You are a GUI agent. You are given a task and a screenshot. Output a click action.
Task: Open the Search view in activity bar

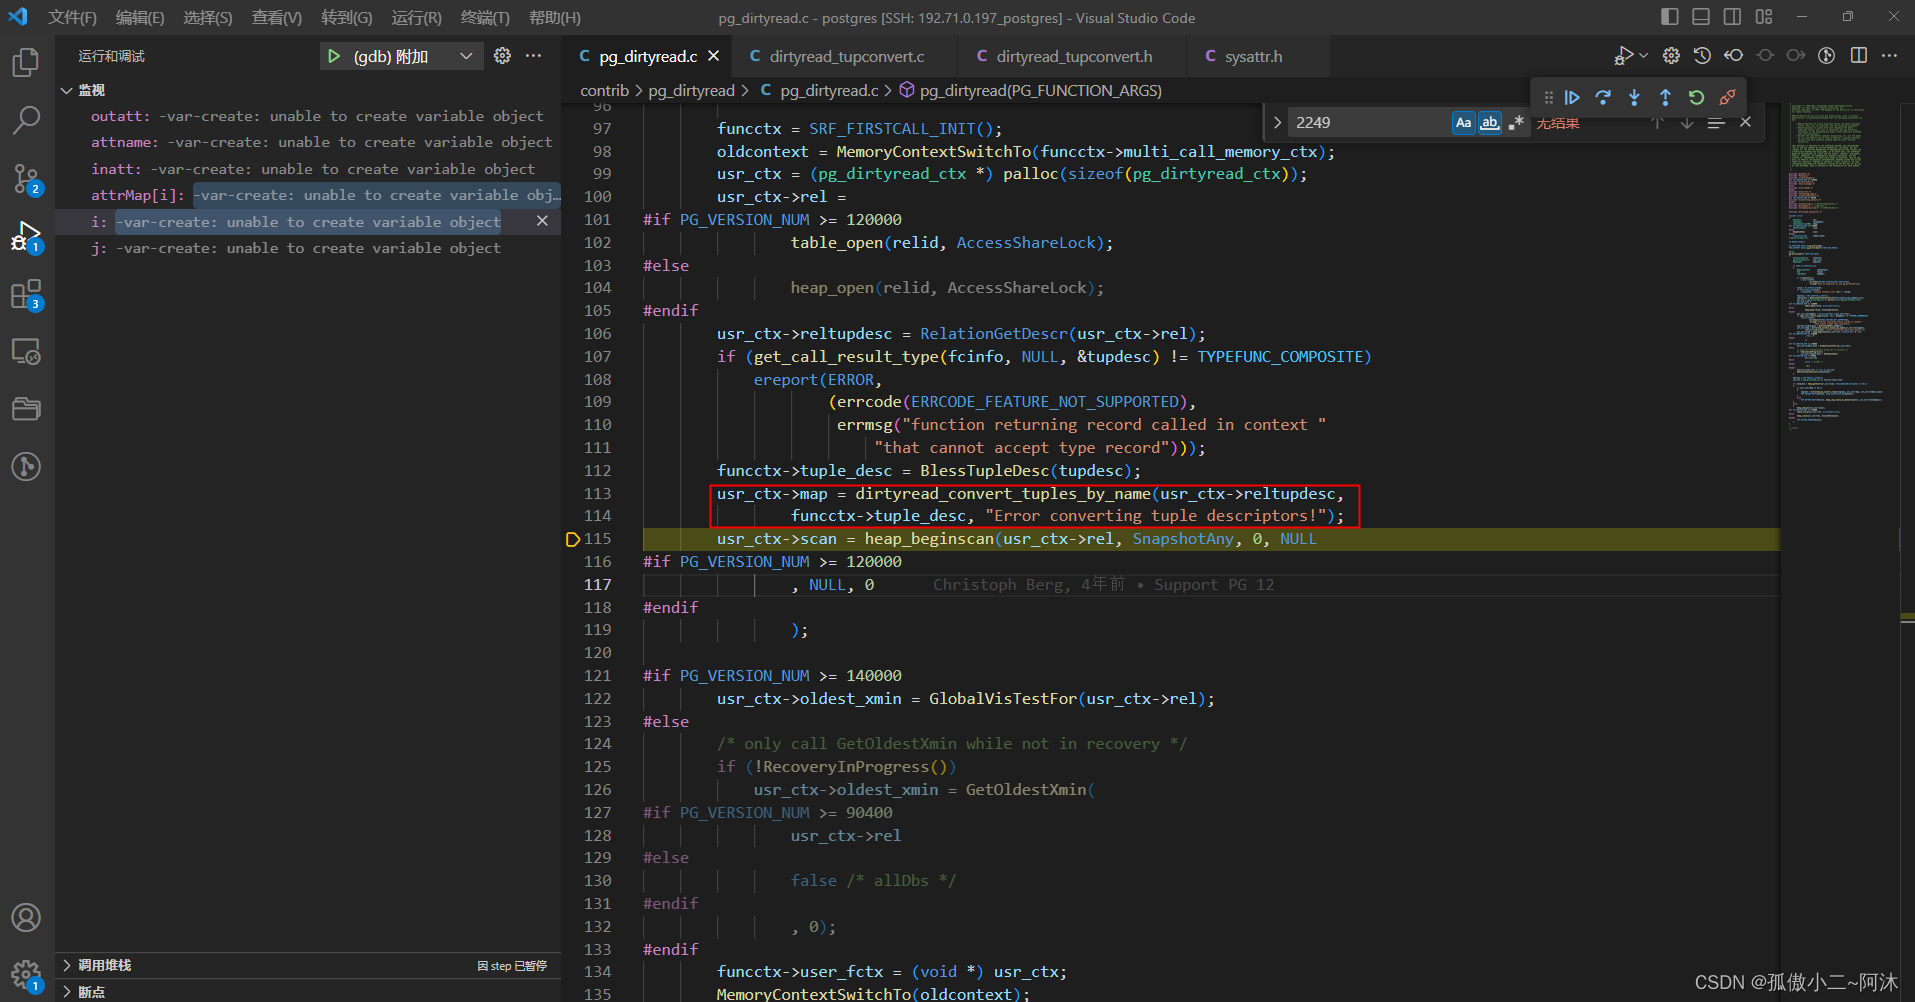[x=26, y=121]
